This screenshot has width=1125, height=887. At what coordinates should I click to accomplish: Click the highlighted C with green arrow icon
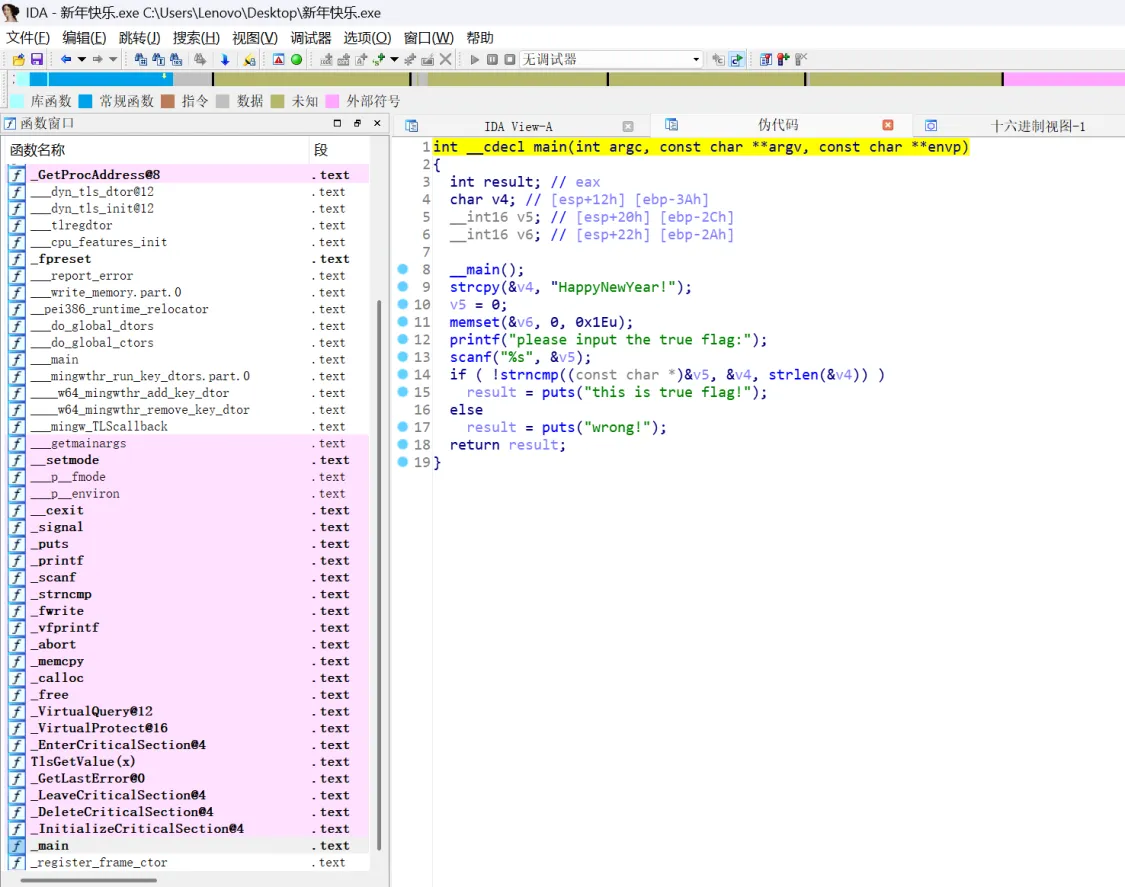click(x=737, y=60)
